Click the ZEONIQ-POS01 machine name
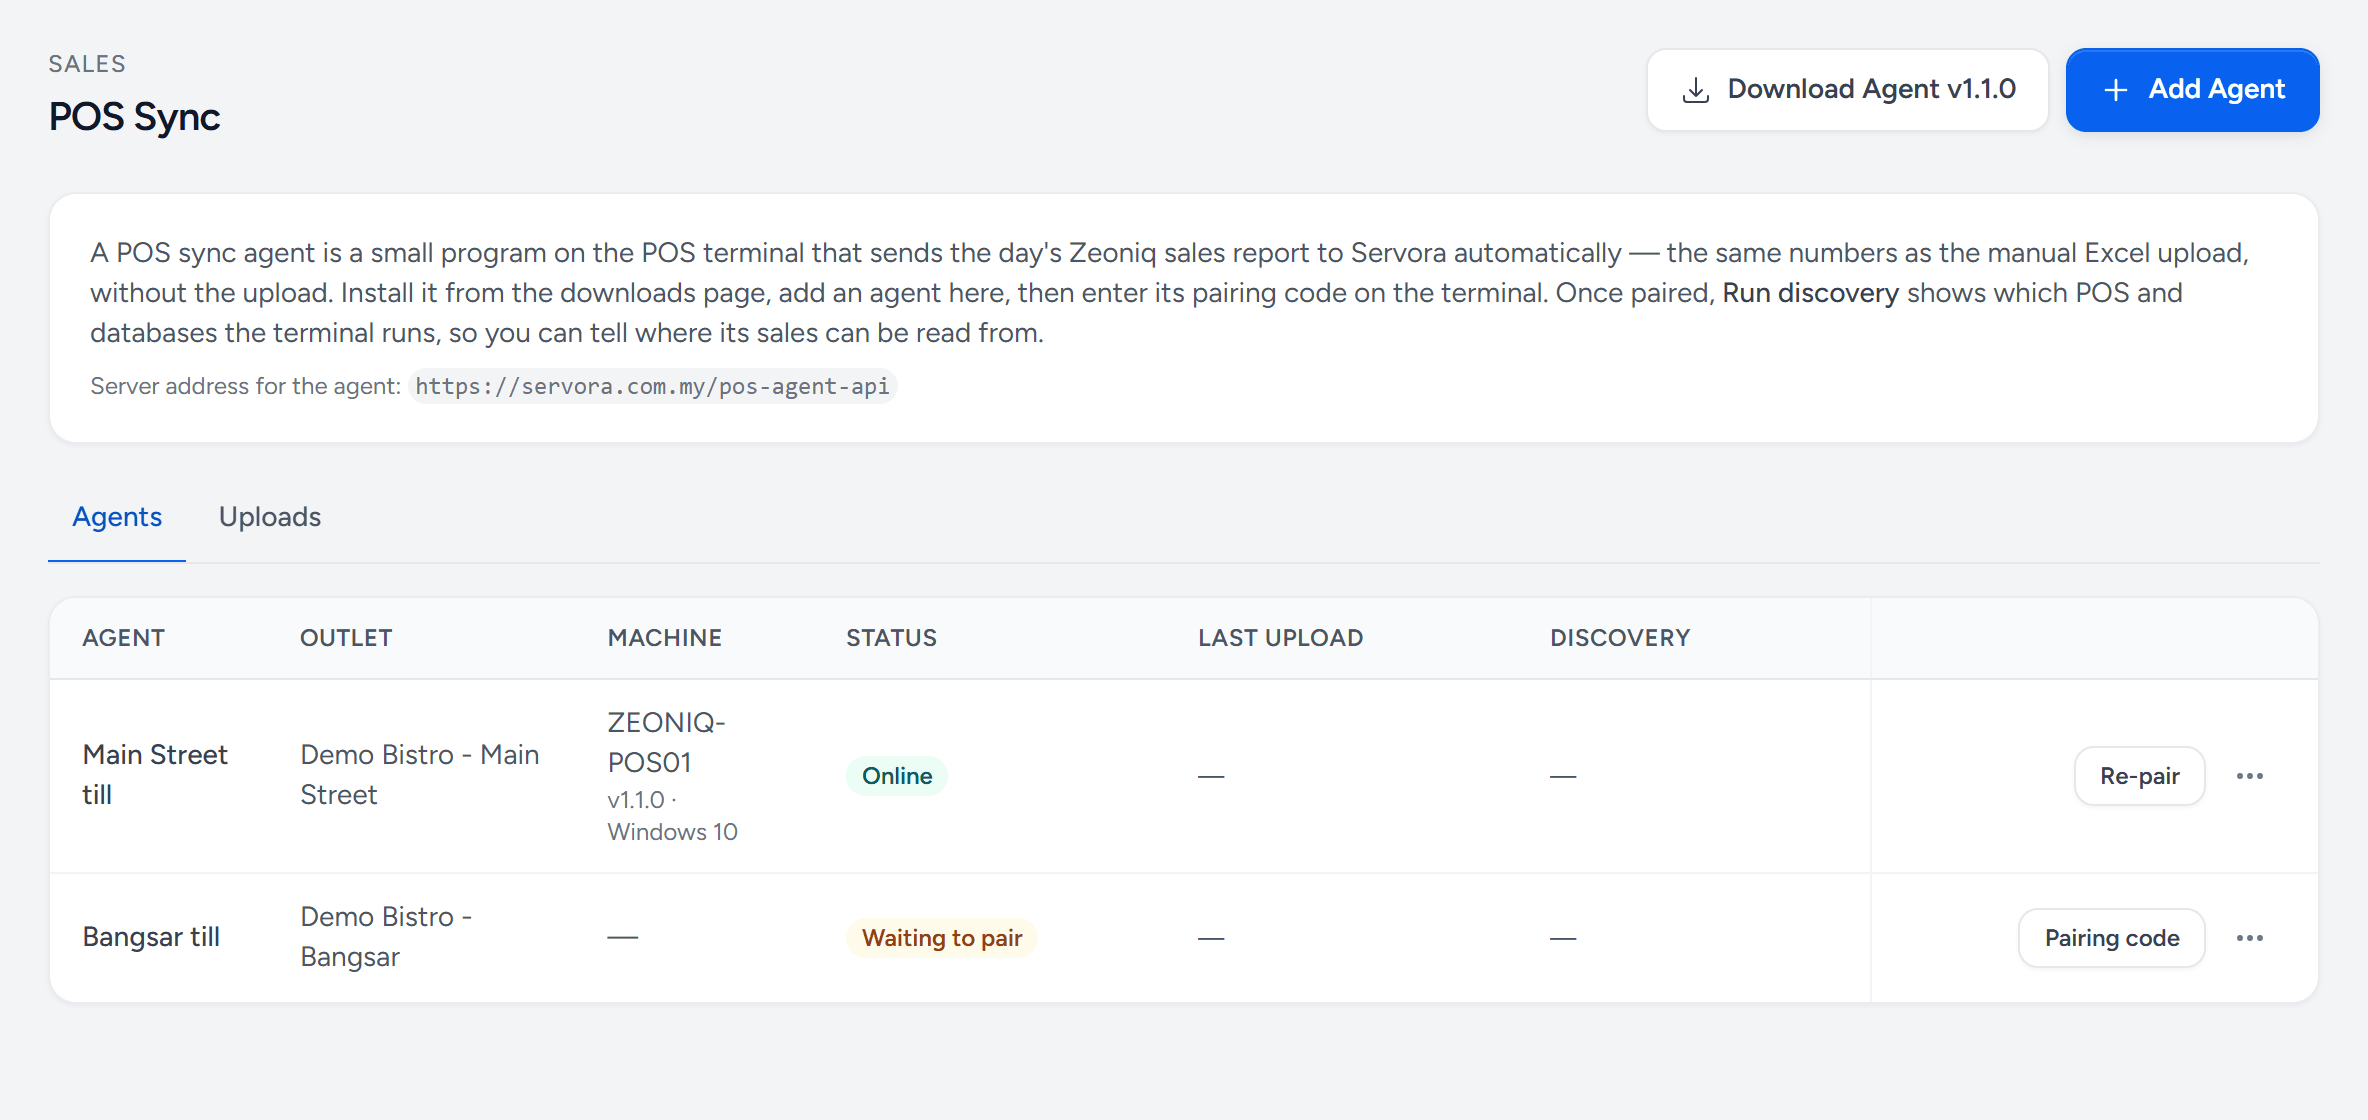 click(x=667, y=742)
